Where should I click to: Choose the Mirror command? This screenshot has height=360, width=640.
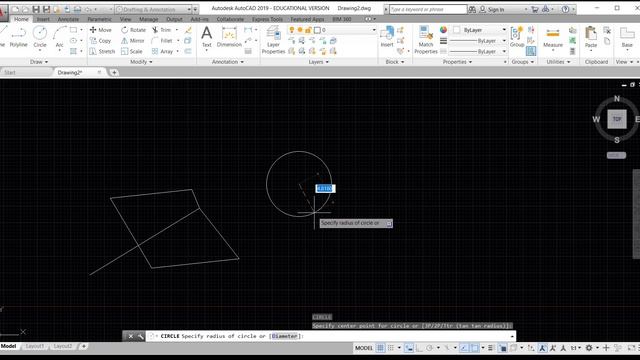pyautogui.click(x=133, y=41)
